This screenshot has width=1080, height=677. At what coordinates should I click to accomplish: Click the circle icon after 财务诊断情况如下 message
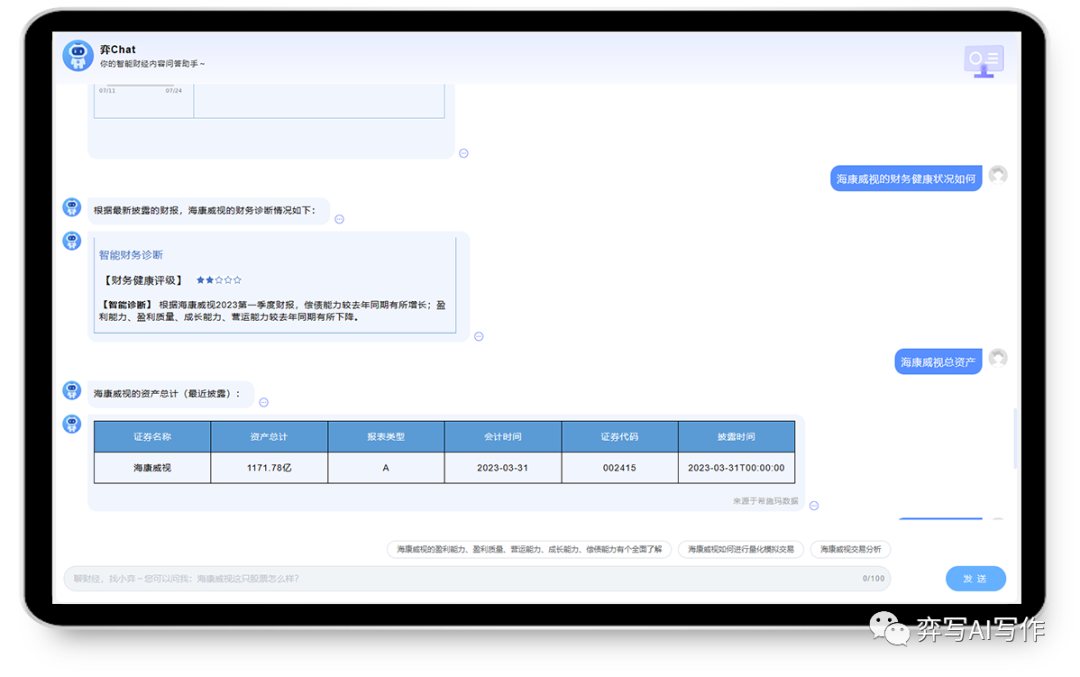click(x=339, y=219)
